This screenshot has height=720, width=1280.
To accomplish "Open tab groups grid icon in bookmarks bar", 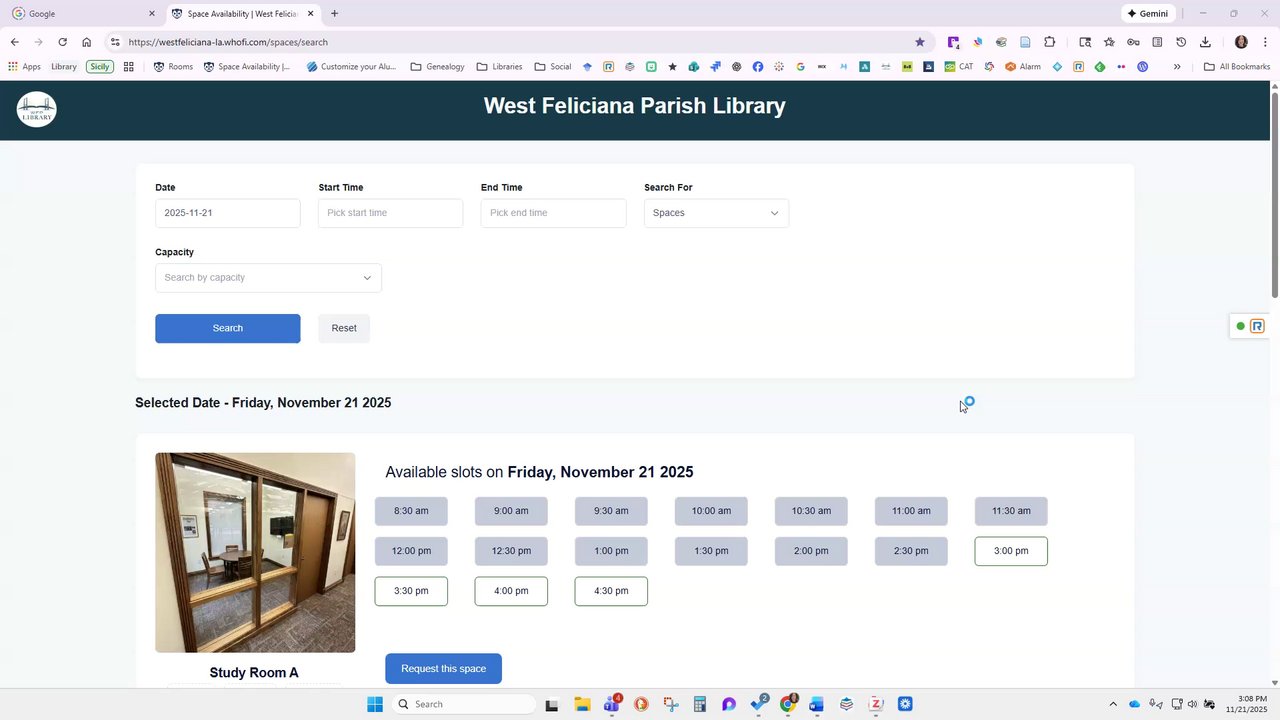I will [x=129, y=67].
